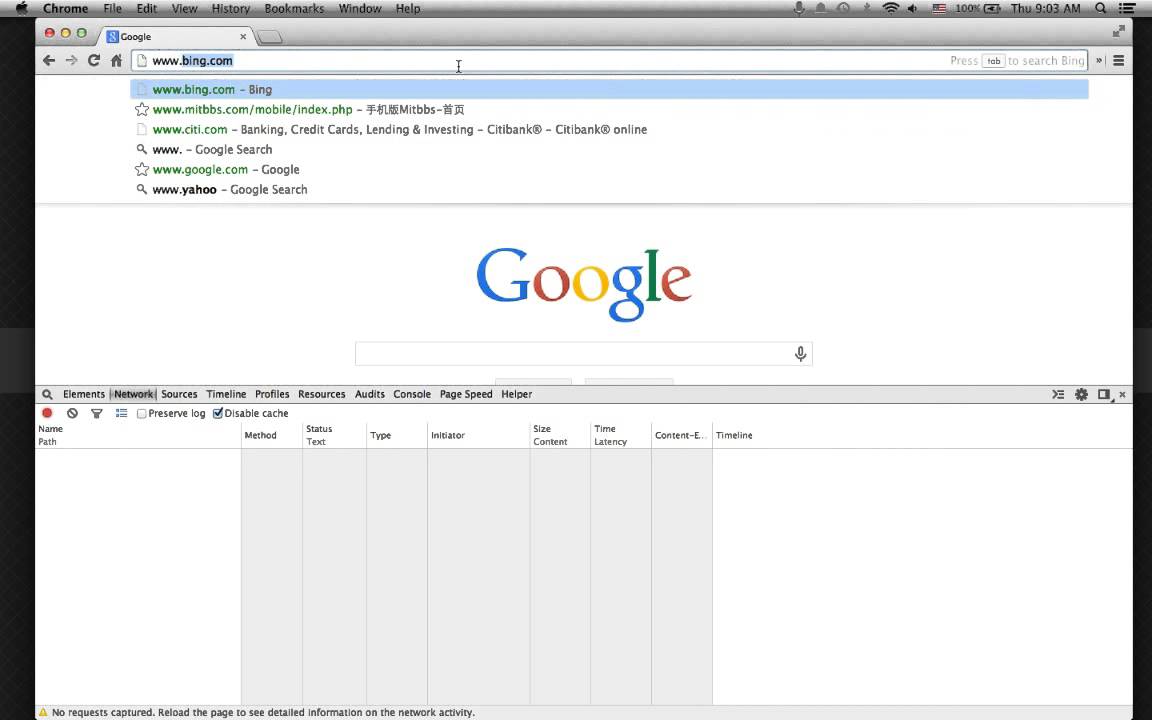Click the Google favicon on the tab
This screenshot has height=720, width=1152.
112,36
